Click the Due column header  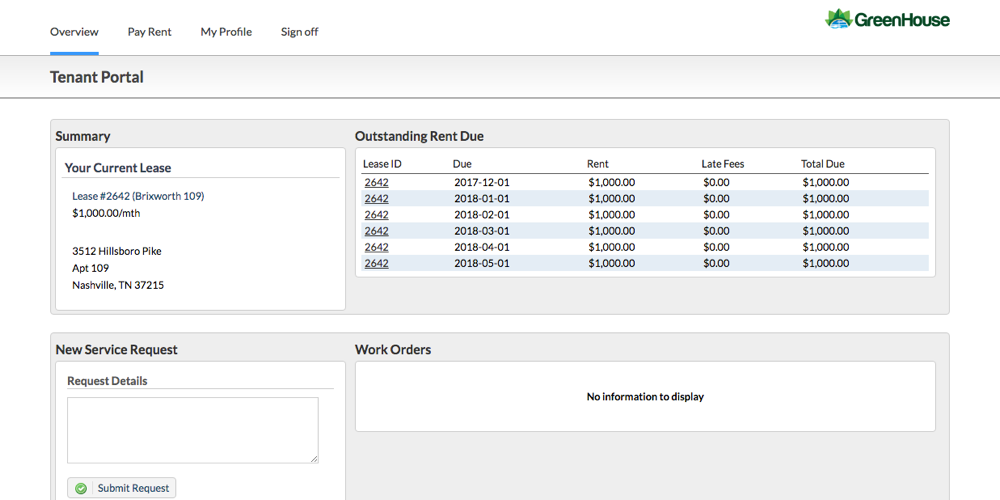pyautogui.click(x=462, y=164)
